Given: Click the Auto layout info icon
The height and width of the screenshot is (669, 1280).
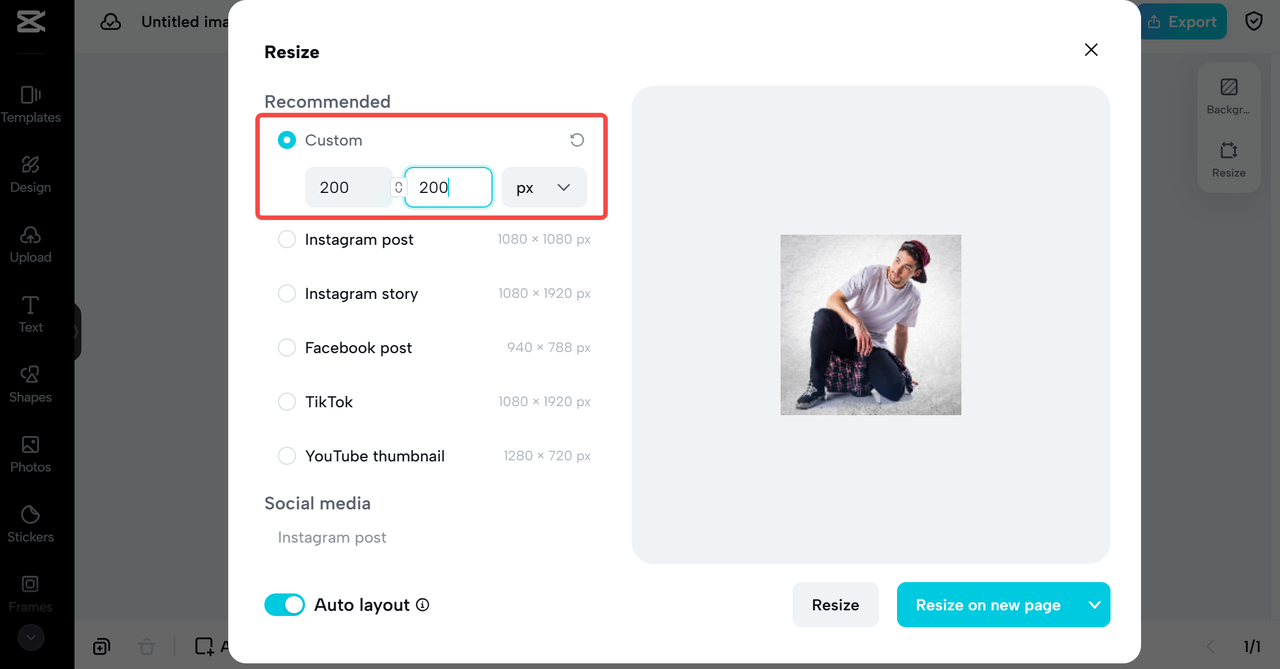Looking at the screenshot, I should [x=422, y=605].
